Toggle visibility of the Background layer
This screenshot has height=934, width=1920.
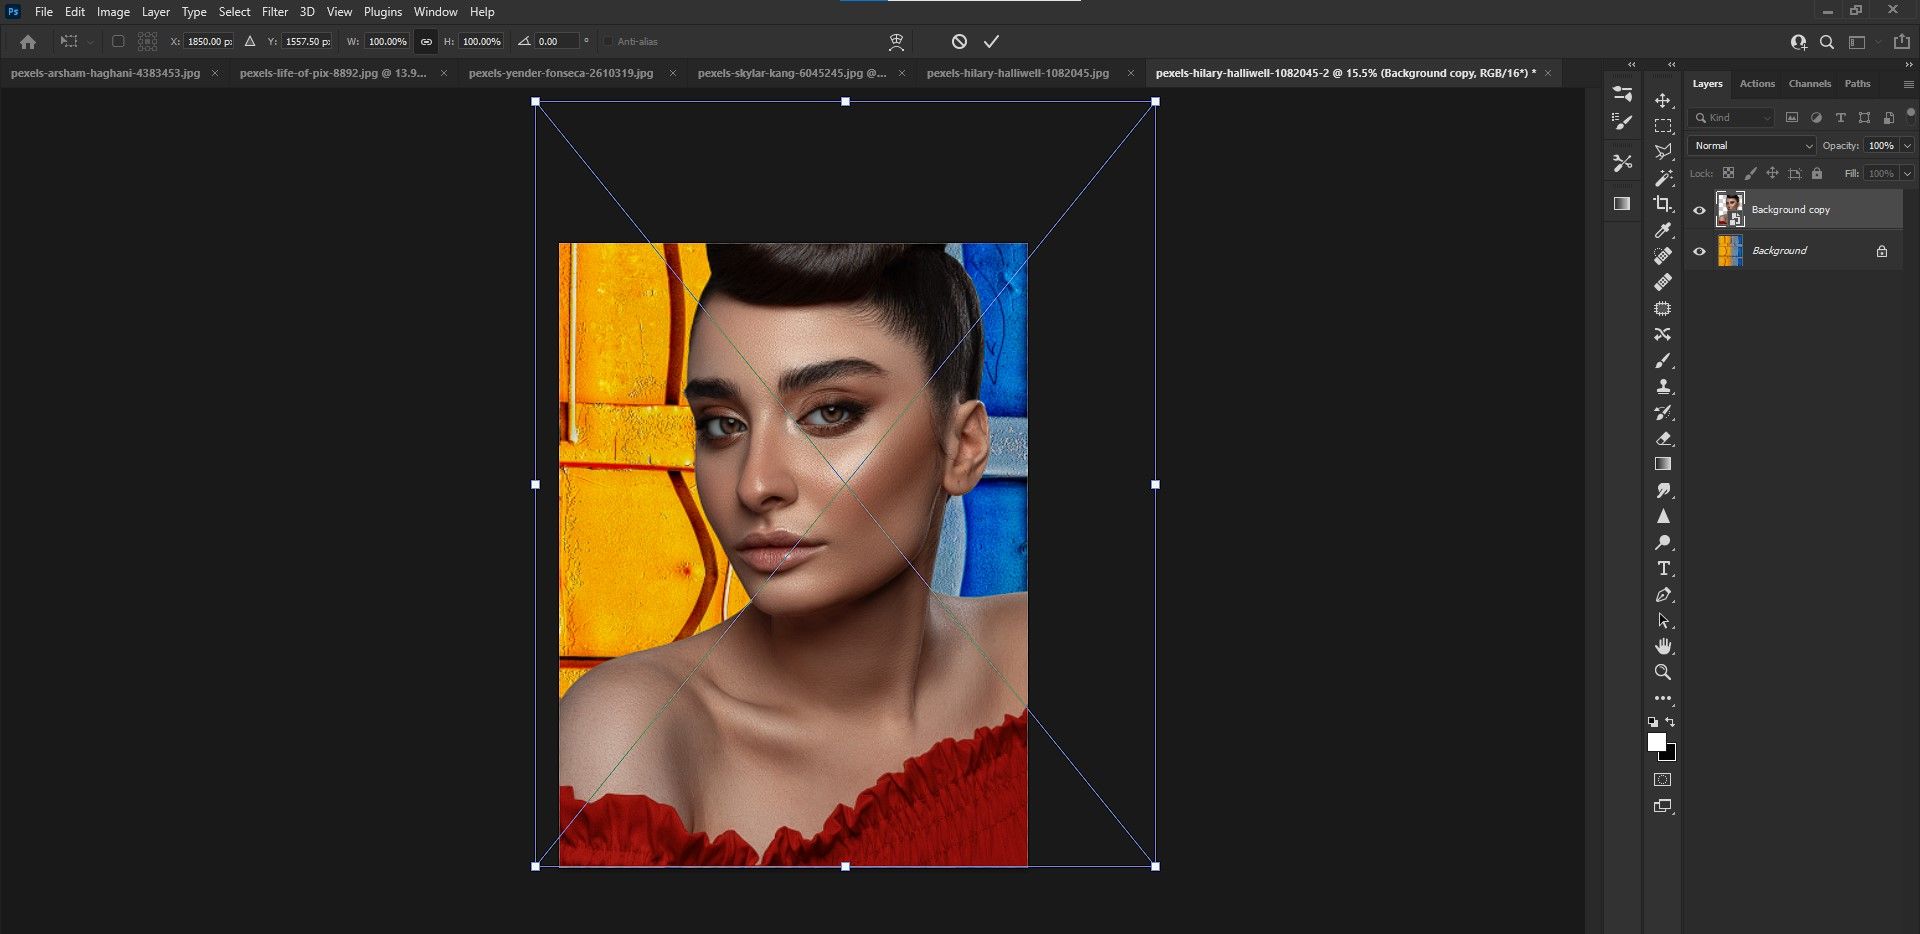coord(1699,251)
